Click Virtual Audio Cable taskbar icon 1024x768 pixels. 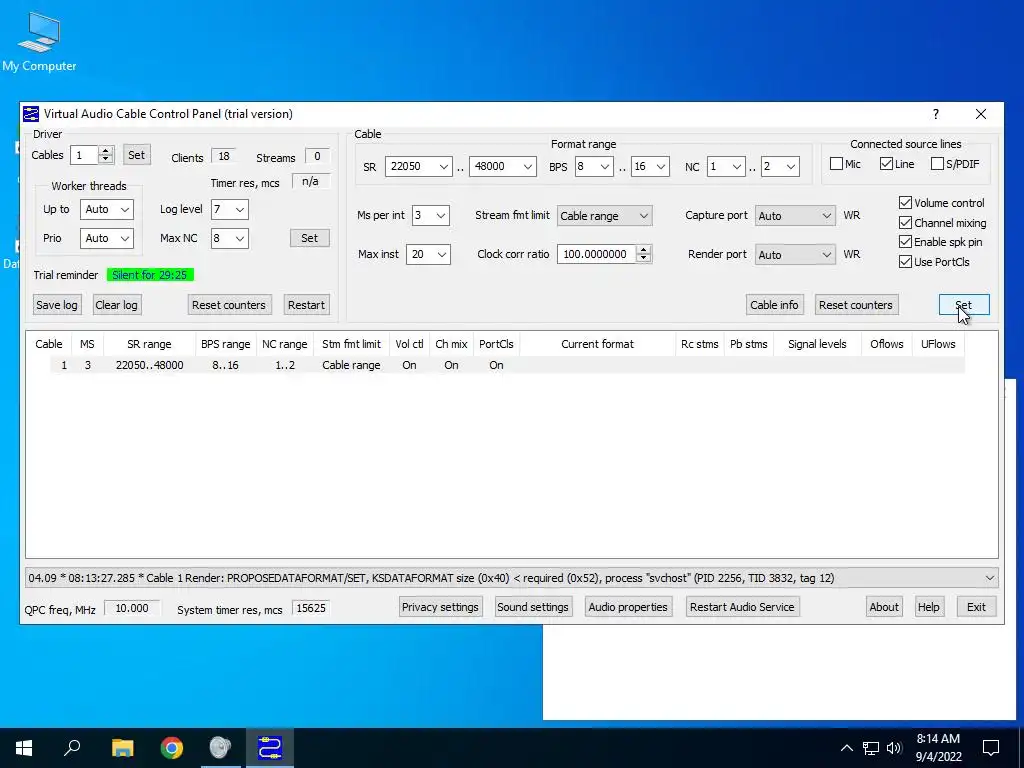(x=270, y=748)
